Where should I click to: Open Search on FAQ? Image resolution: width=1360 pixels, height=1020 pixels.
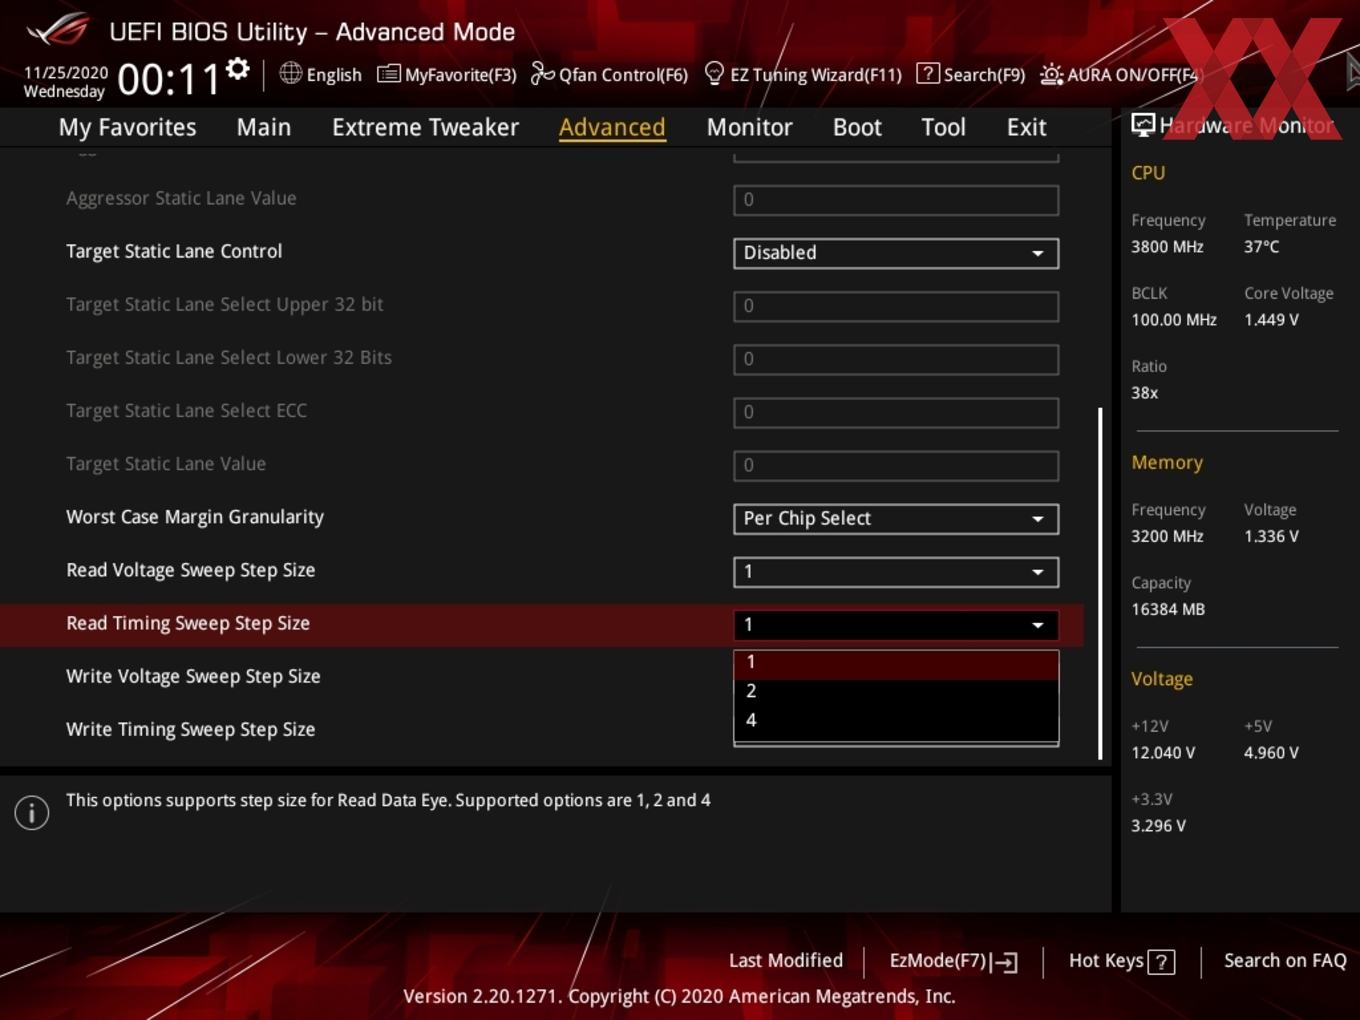pyautogui.click(x=1285, y=961)
